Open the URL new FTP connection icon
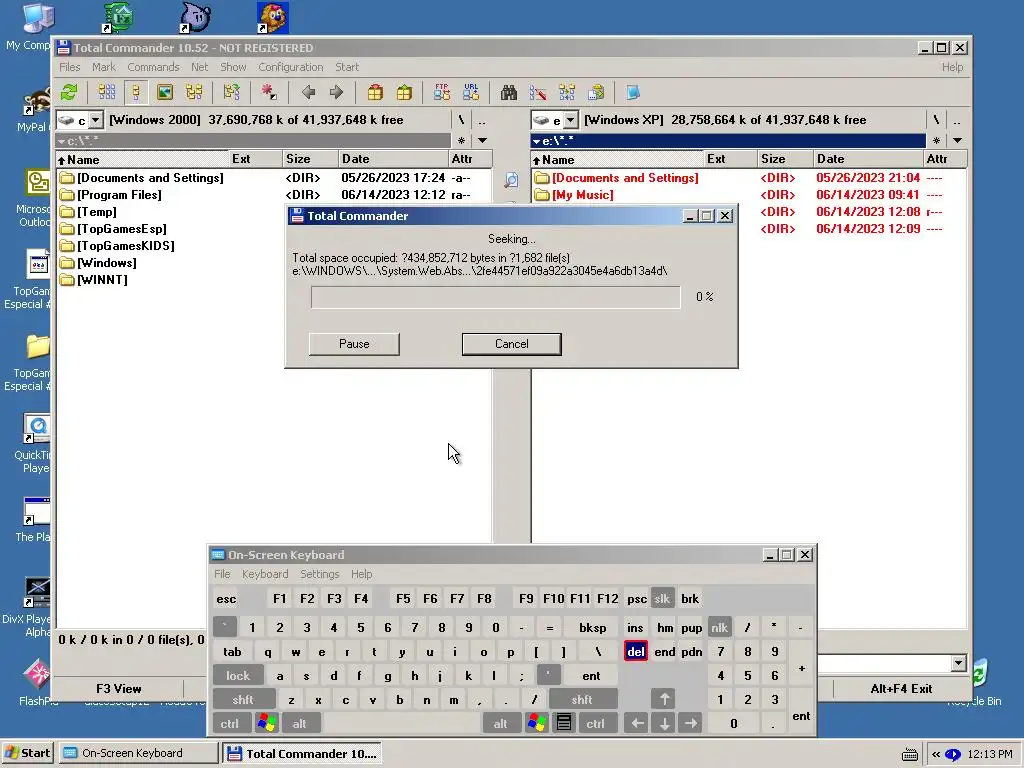The image size is (1024, 768). click(x=471, y=93)
